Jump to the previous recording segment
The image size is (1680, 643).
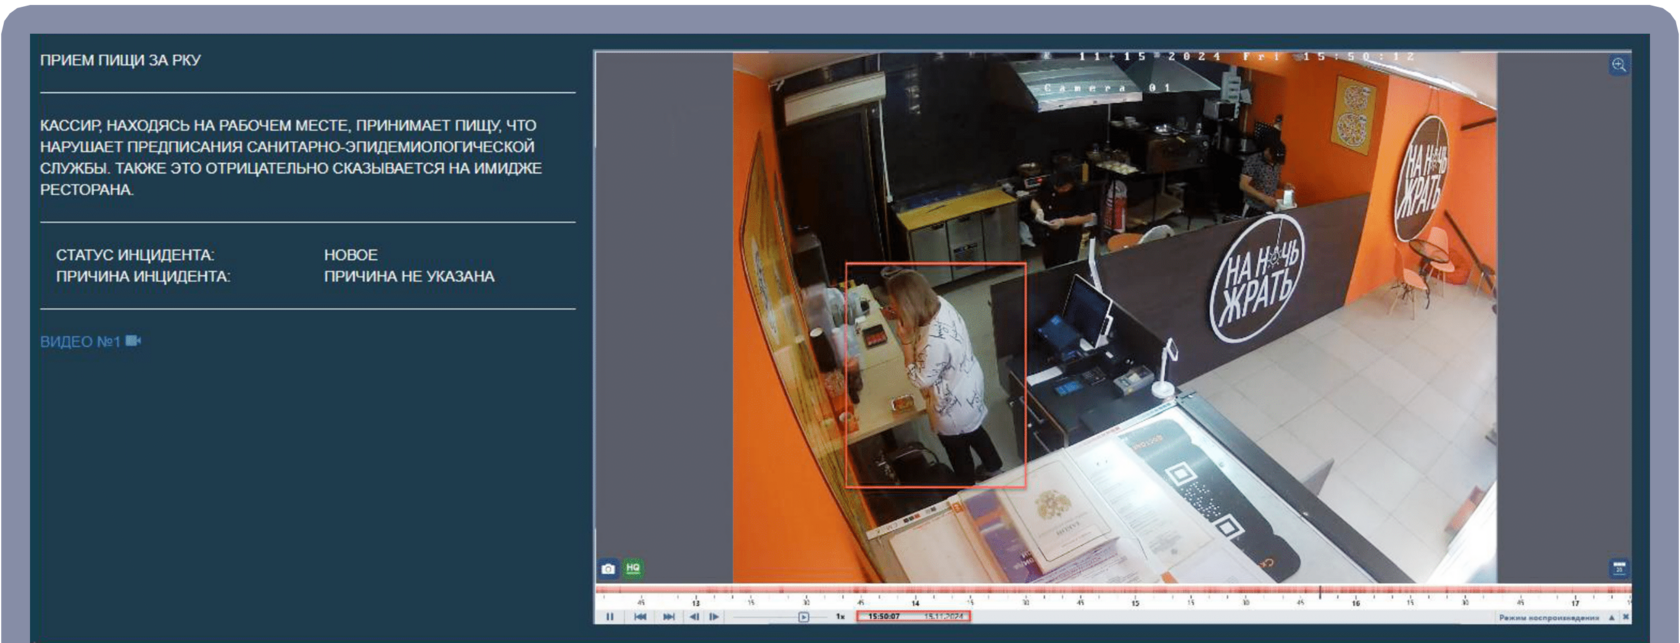[640, 616]
